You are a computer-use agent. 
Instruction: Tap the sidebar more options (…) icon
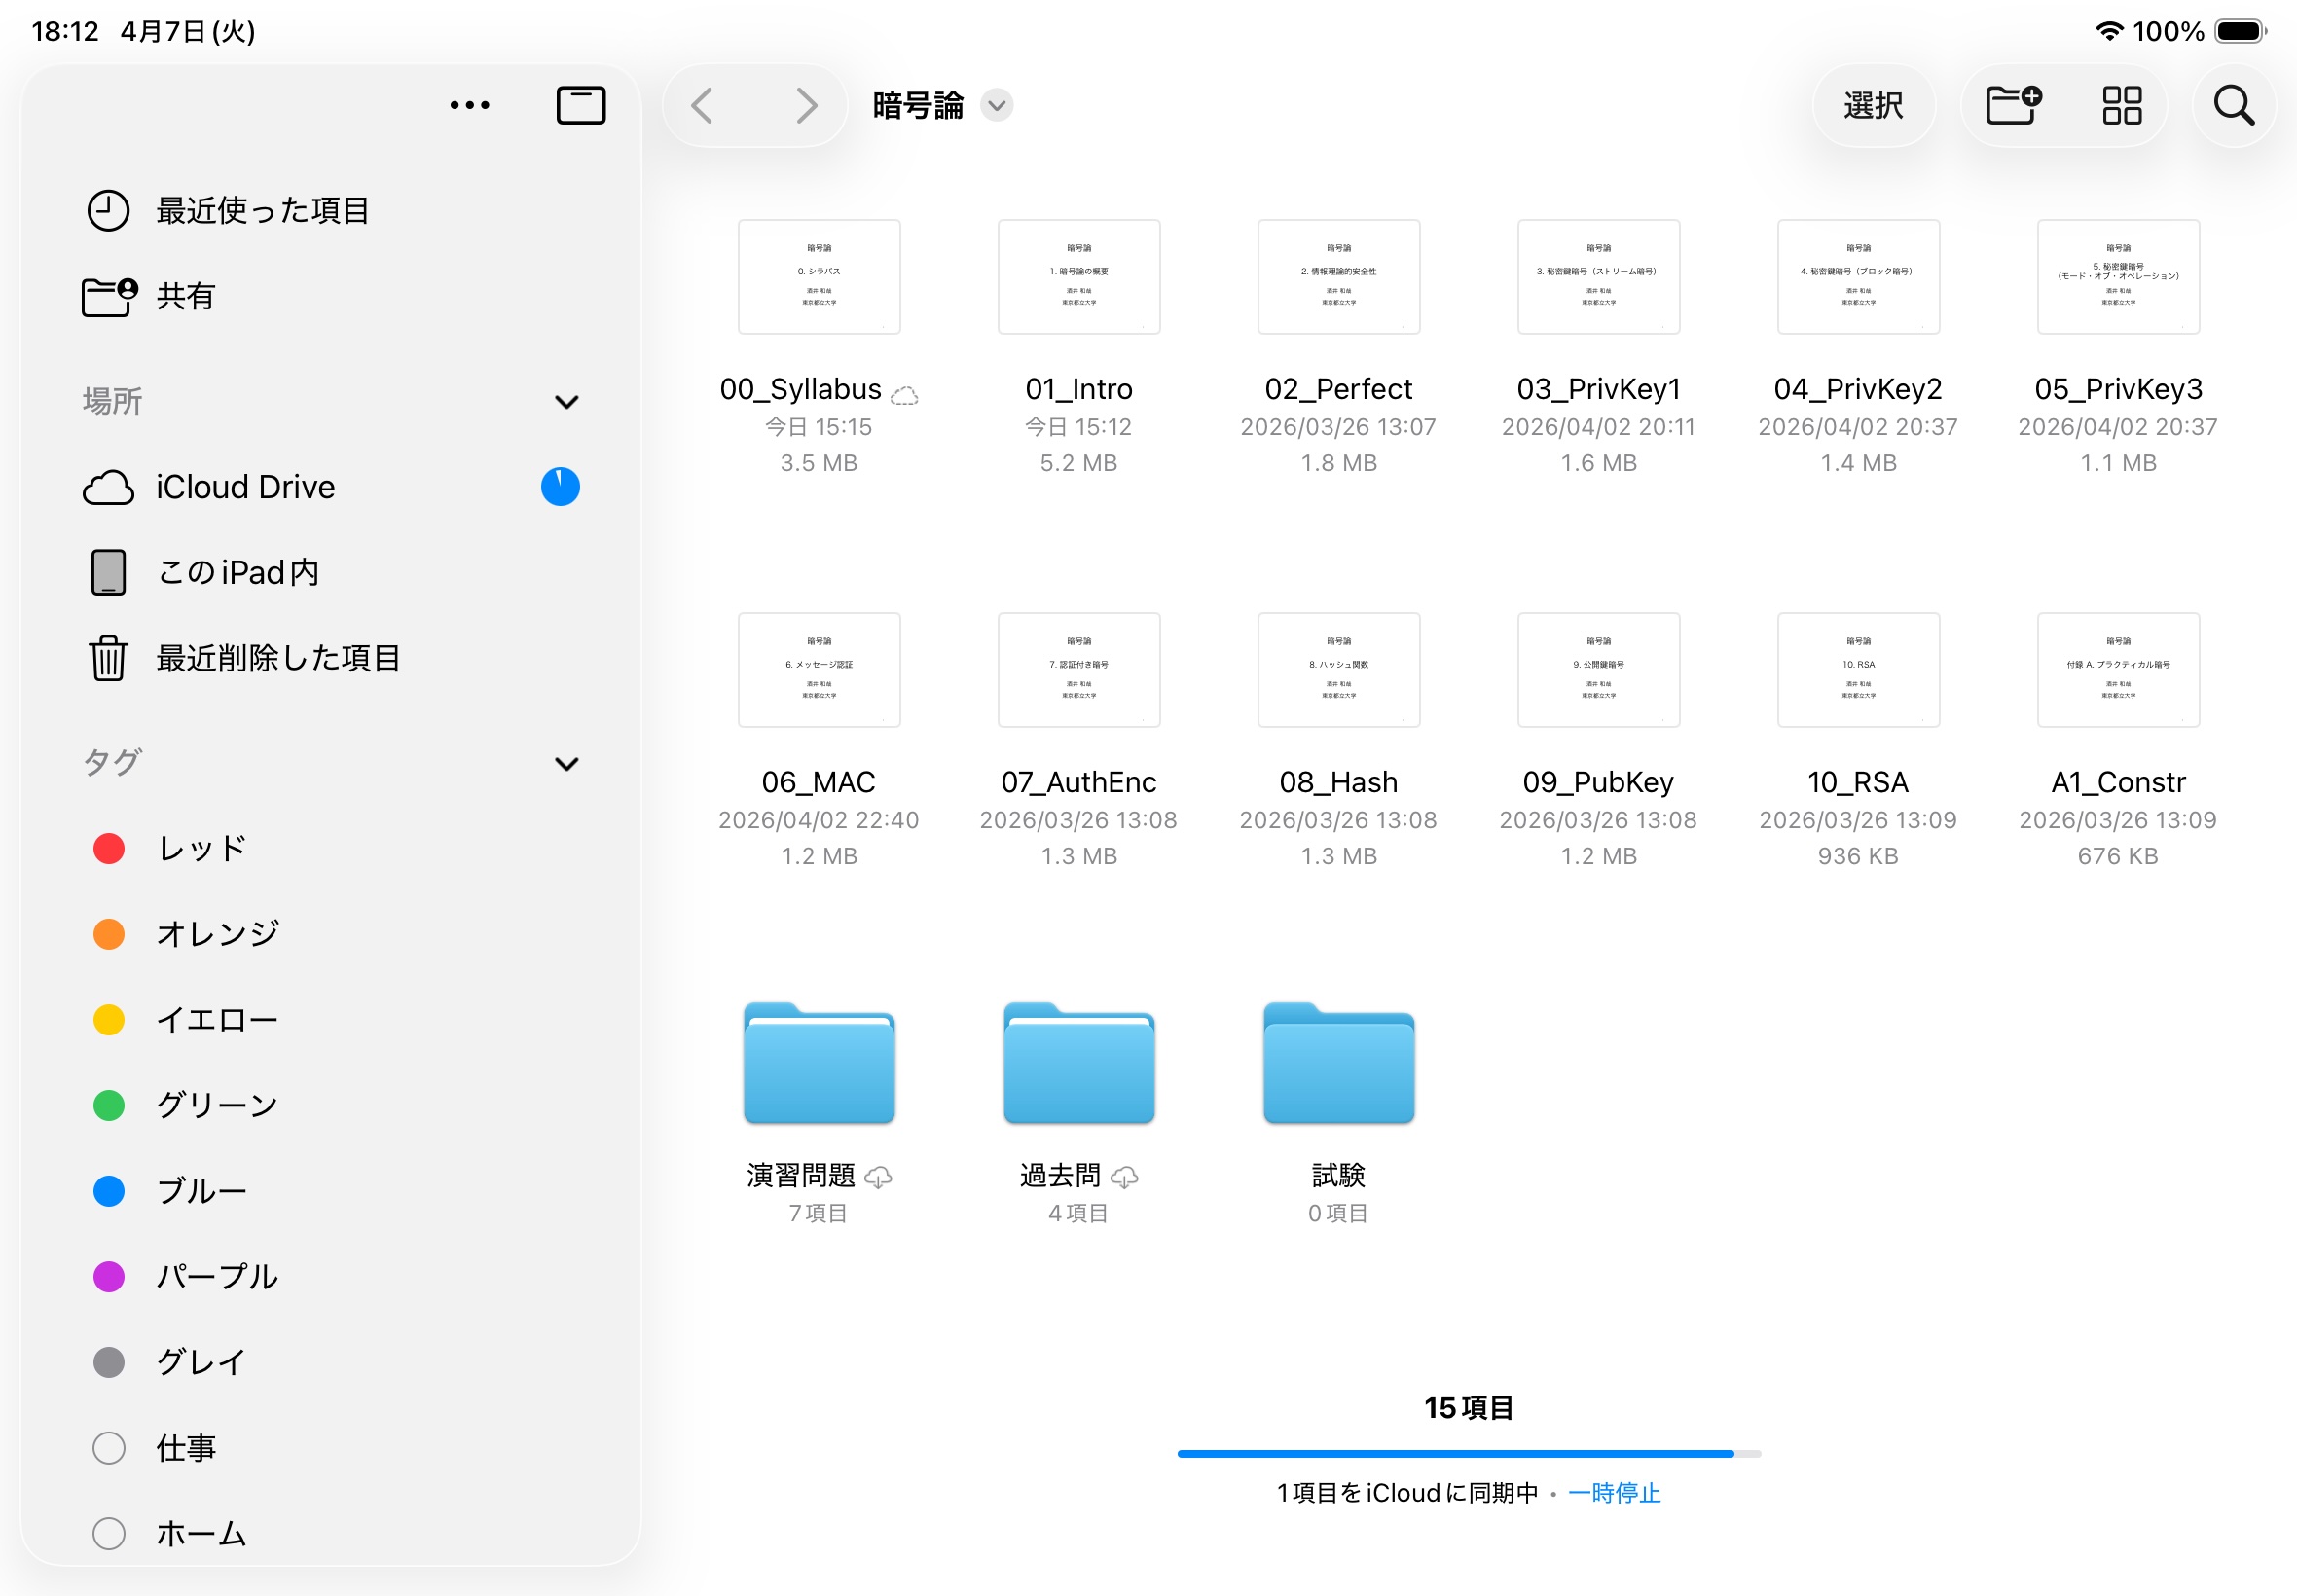[470, 104]
